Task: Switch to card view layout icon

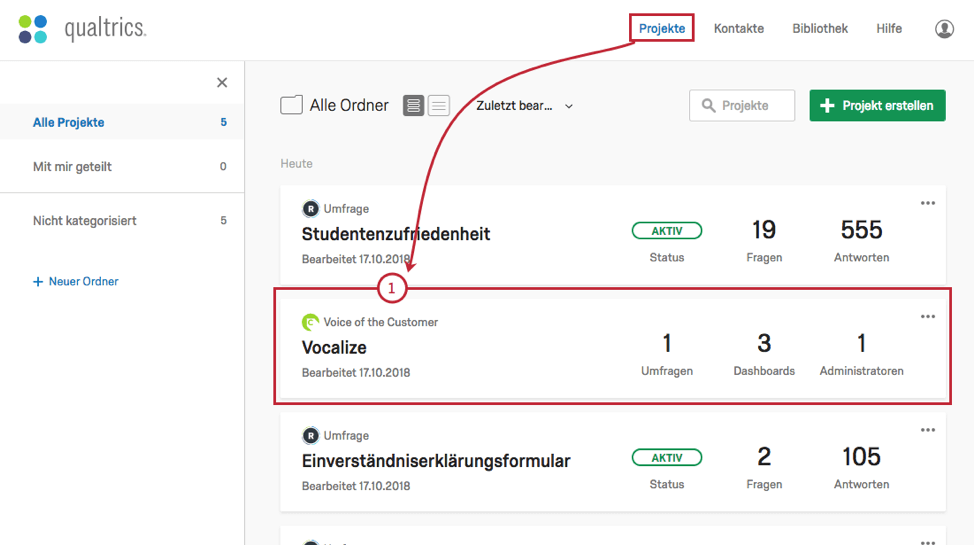Action: [x=413, y=106]
